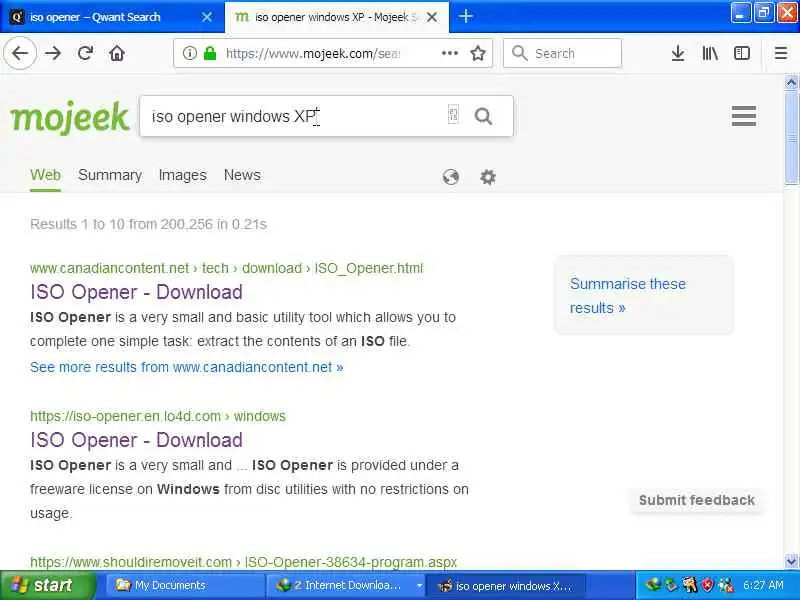Screen dimensions: 800x600
Task: Click the vertical scrollbar thumb
Action: click(791, 137)
